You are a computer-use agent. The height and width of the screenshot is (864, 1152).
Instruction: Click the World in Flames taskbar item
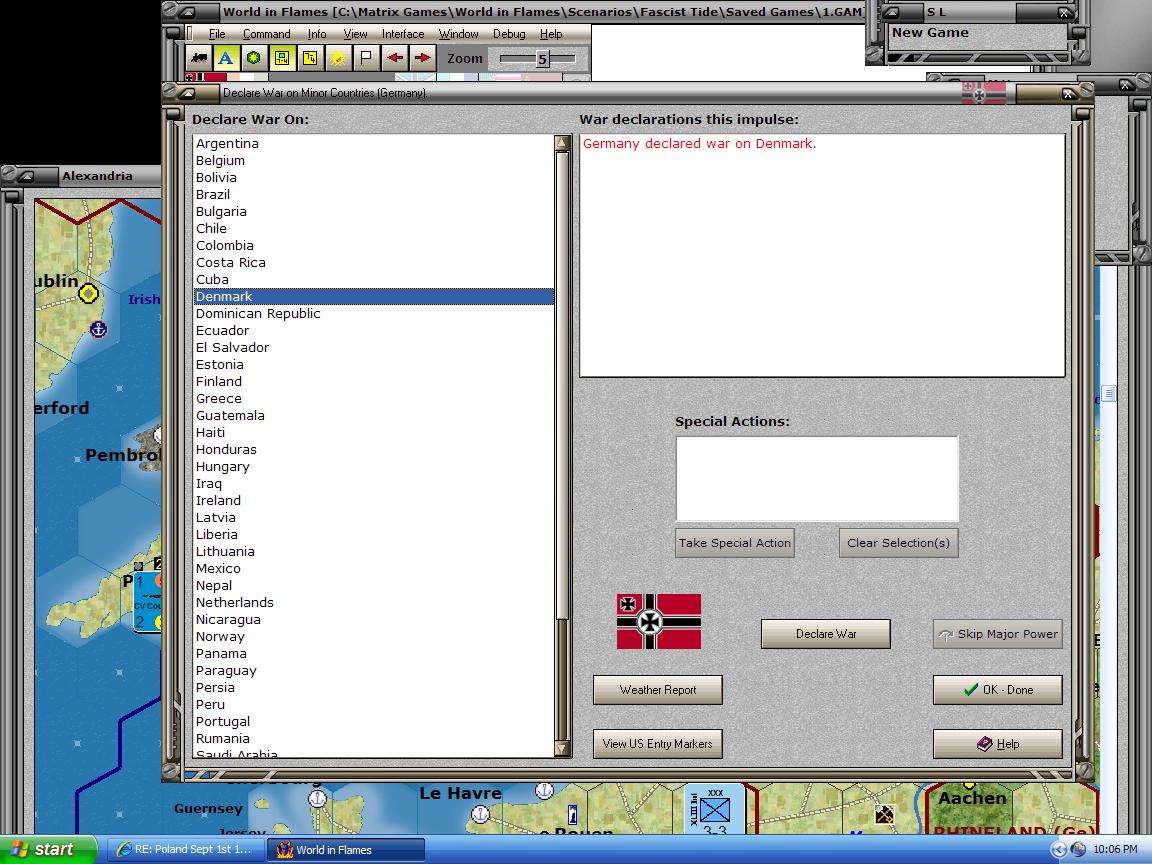click(345, 849)
